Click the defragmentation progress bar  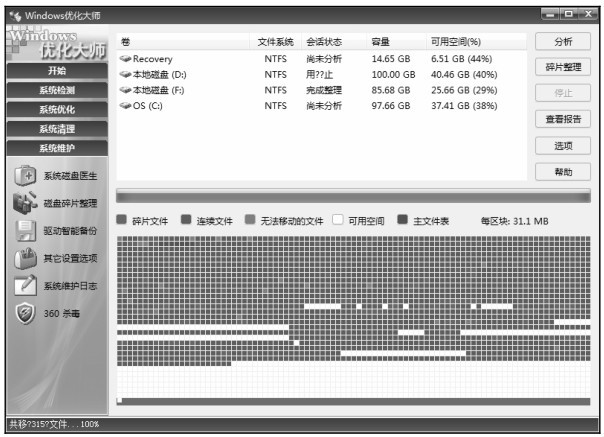tap(353, 196)
